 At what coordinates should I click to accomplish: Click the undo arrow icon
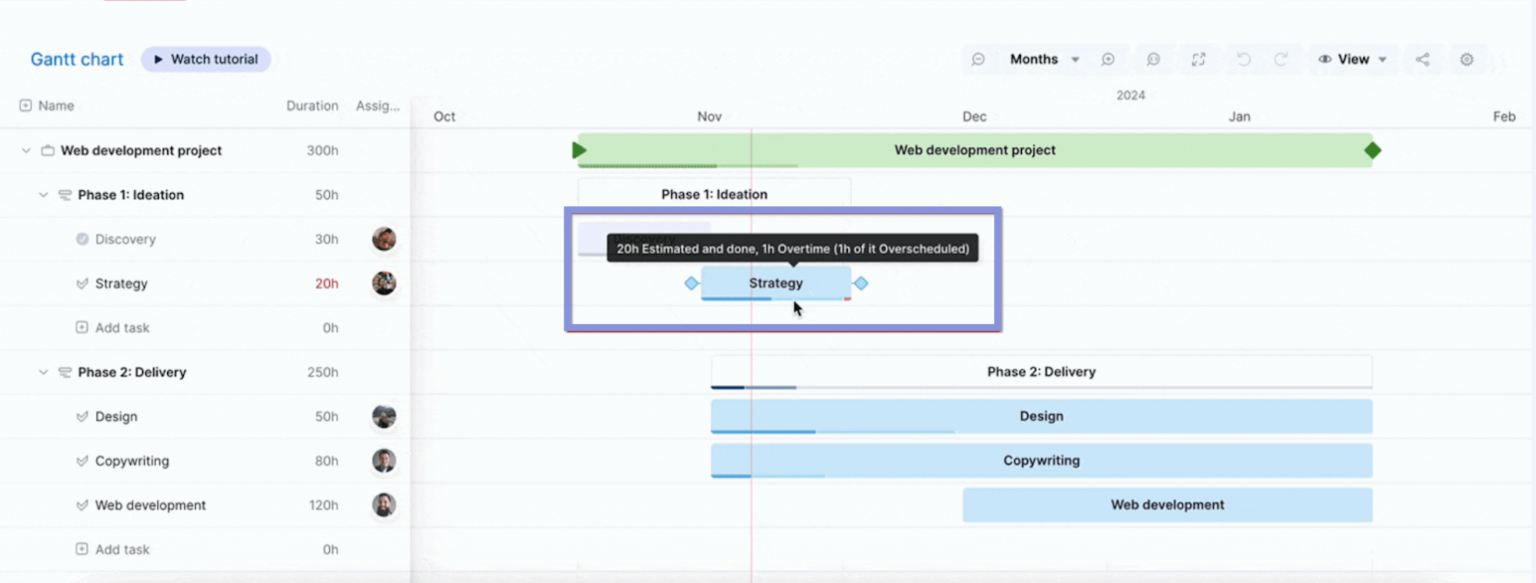(1243, 59)
